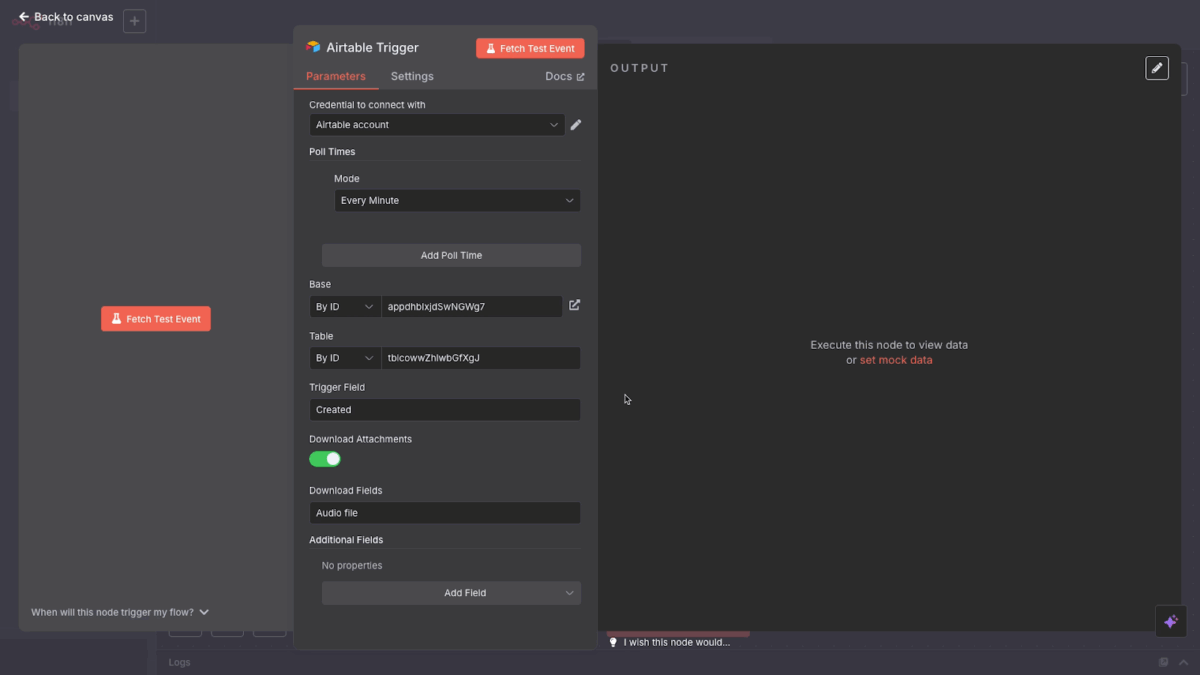Open the base in Airtable via external-link icon
The image size is (1200, 675).
[574, 305]
